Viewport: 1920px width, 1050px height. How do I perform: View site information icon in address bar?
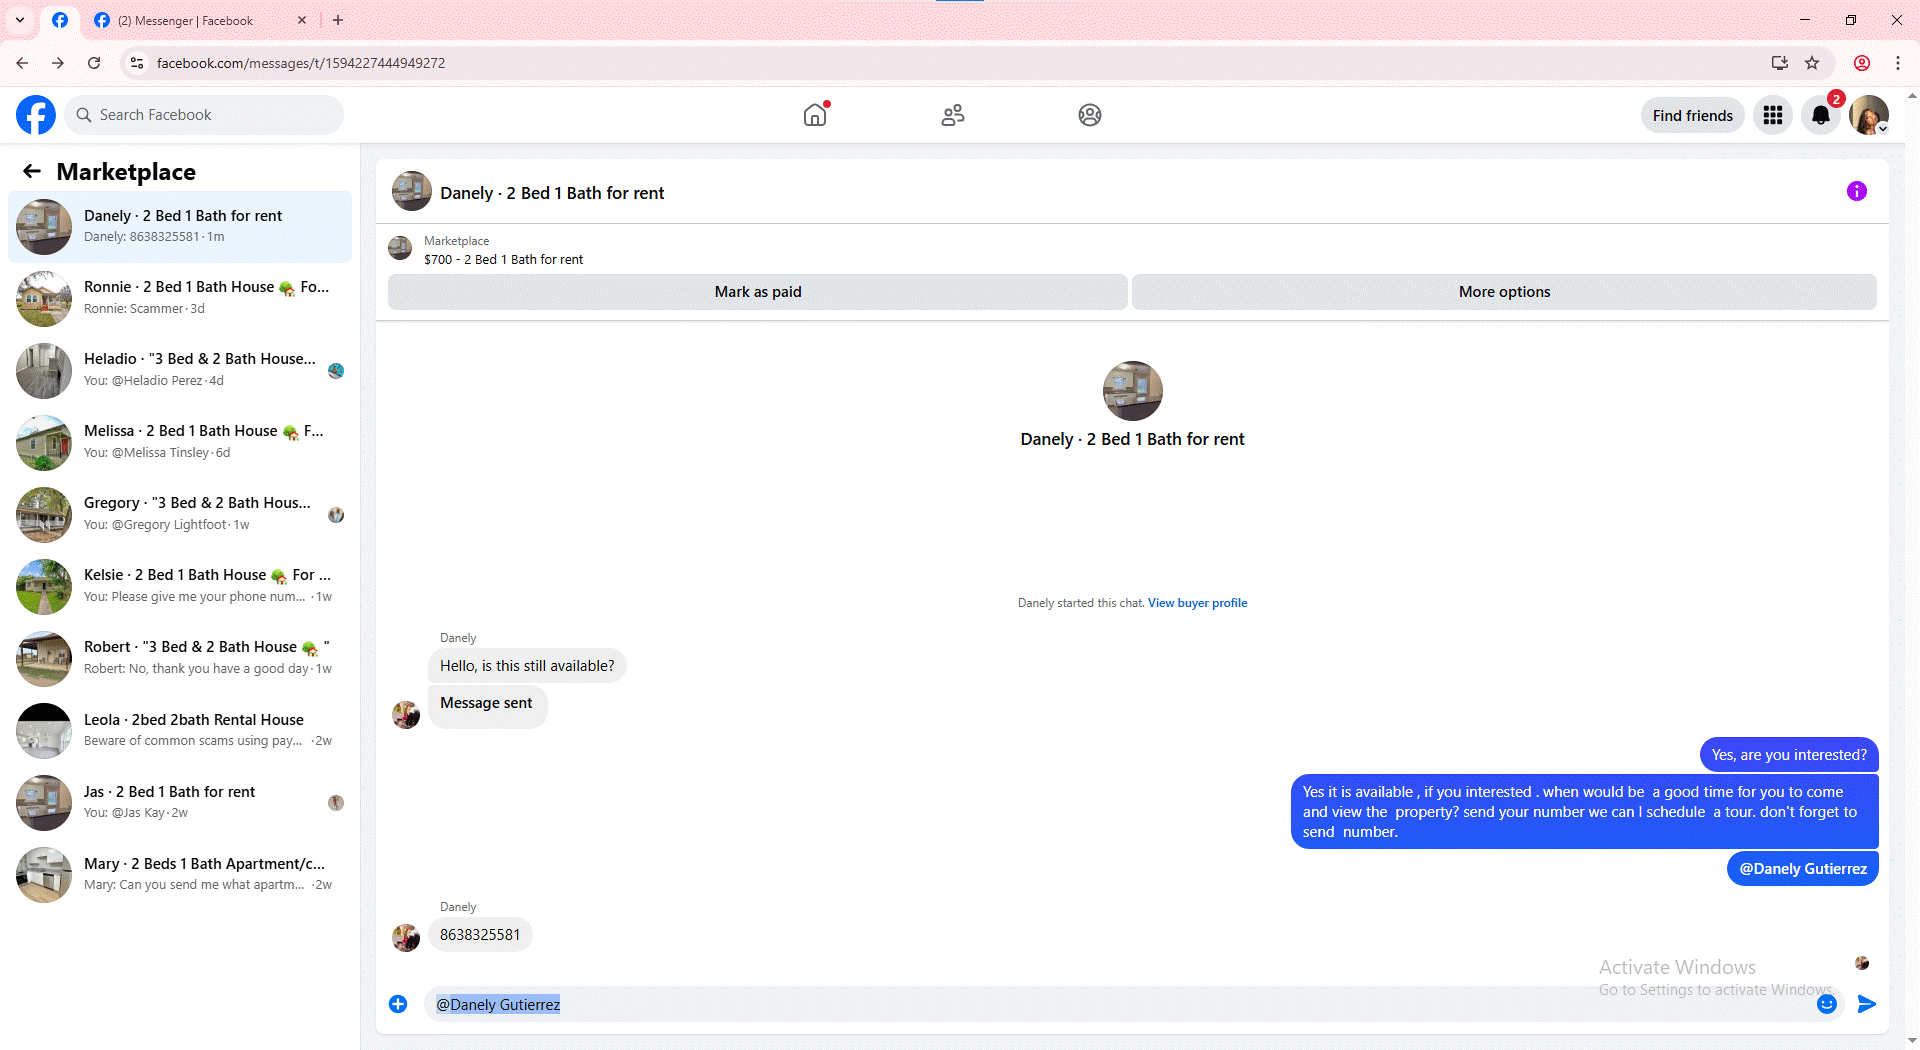(137, 63)
